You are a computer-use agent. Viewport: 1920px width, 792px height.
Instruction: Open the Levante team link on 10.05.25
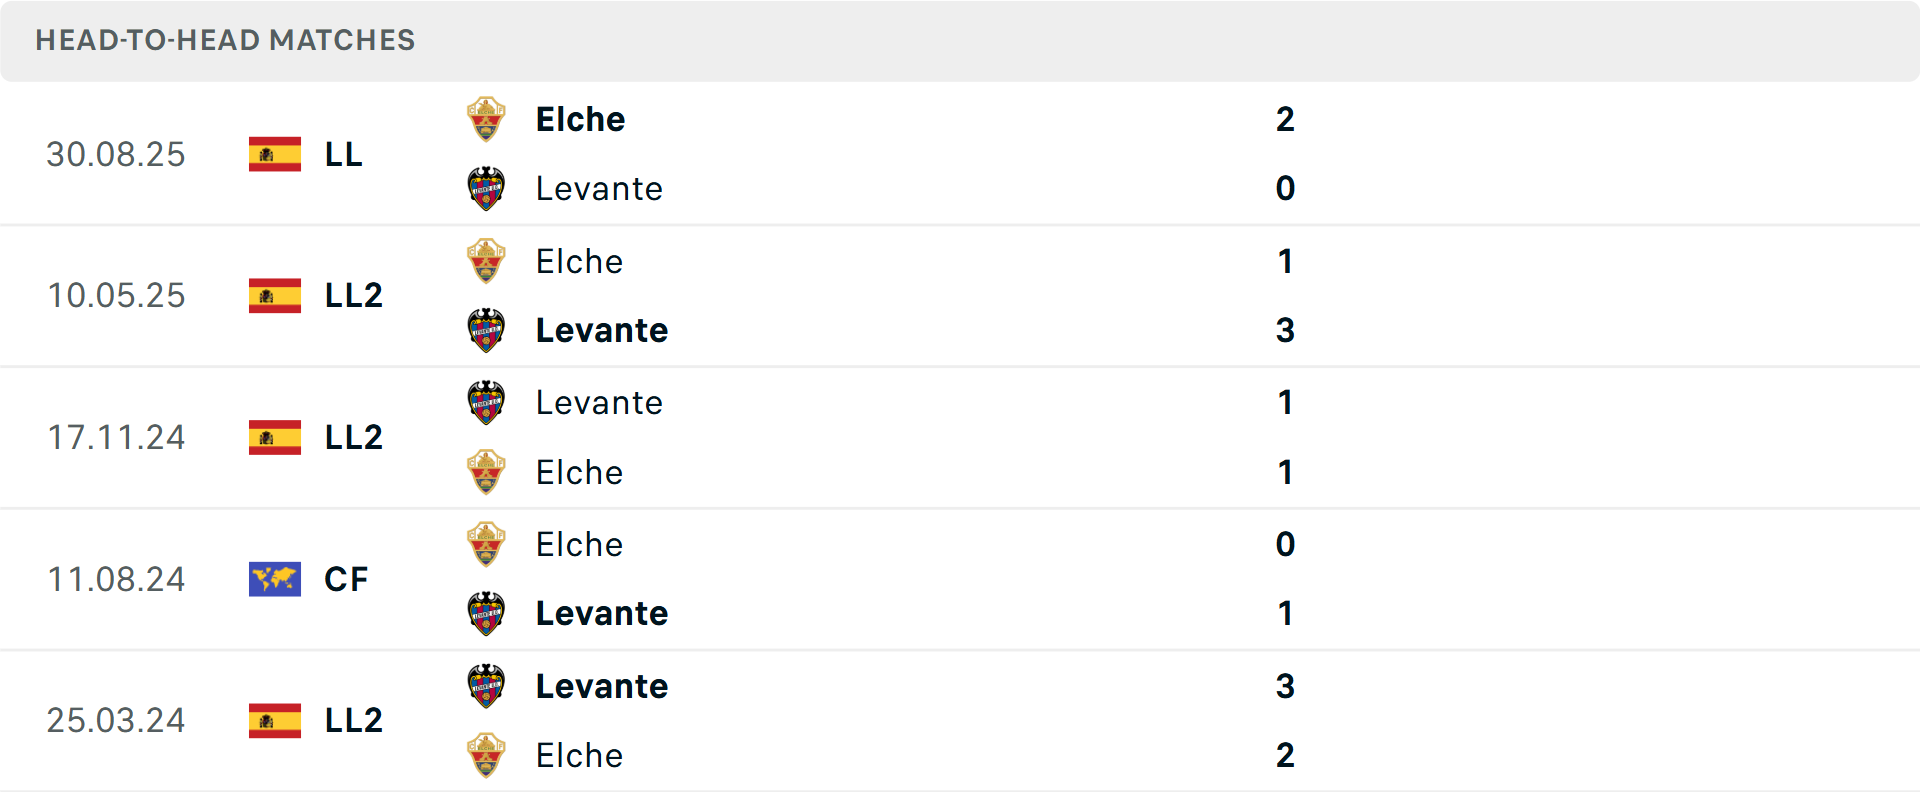click(x=601, y=330)
